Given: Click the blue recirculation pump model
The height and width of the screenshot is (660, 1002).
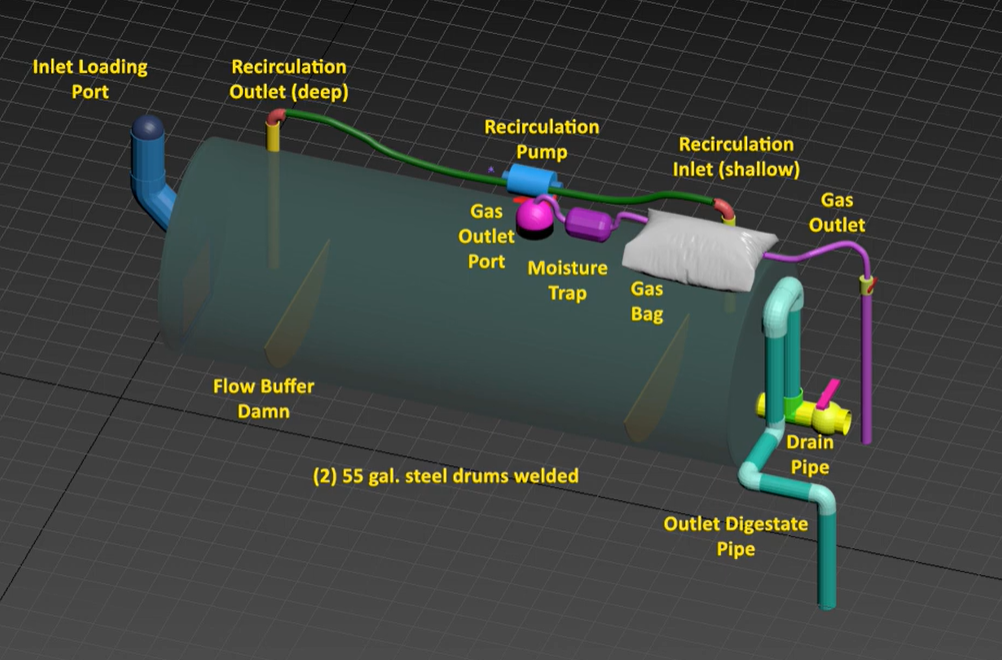Looking at the screenshot, I should point(534,180).
